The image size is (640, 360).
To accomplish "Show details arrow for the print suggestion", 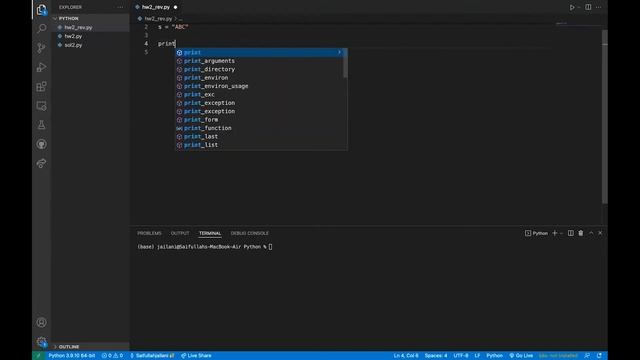I will point(339,52).
